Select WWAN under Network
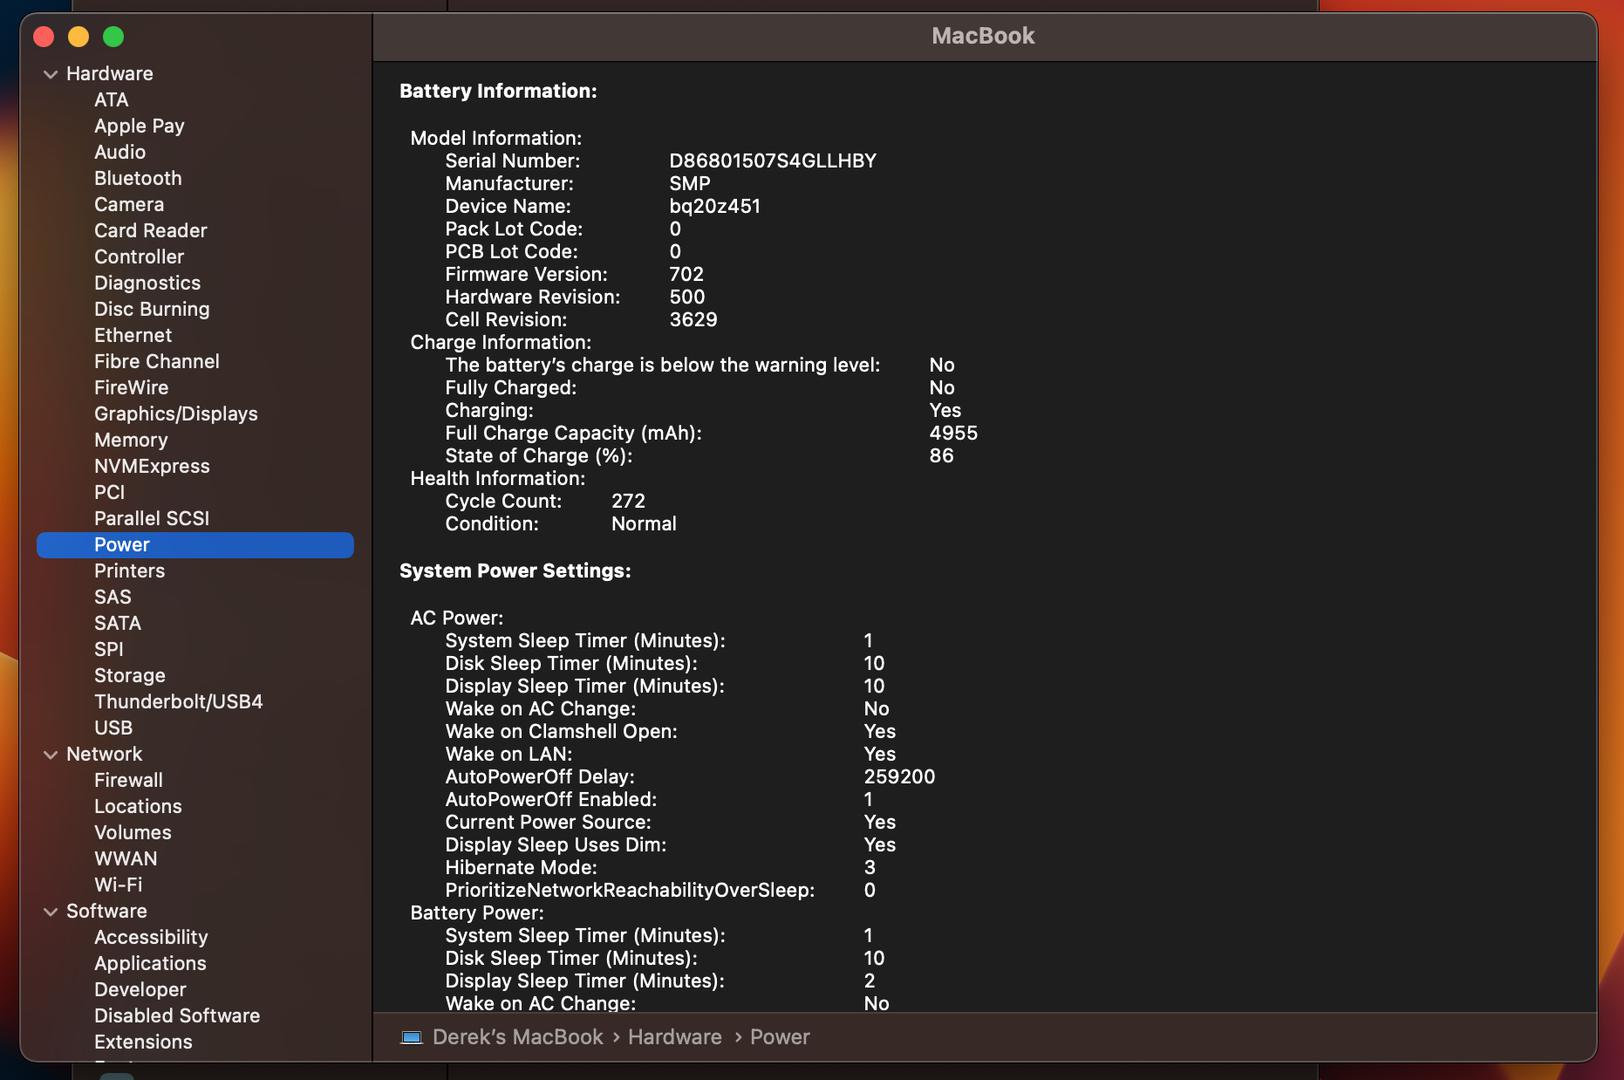Viewport: 1624px width, 1080px height. (x=126, y=859)
